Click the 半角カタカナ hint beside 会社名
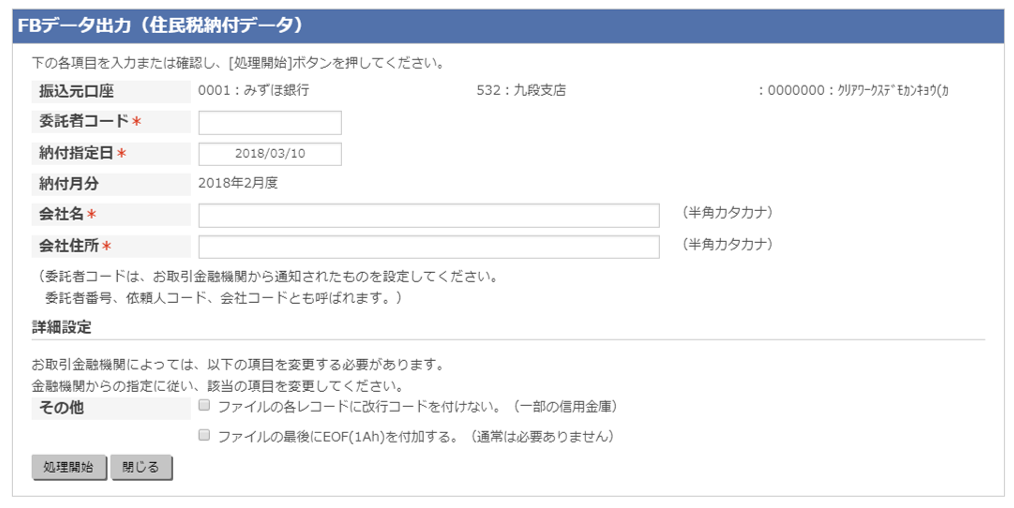 (728, 212)
